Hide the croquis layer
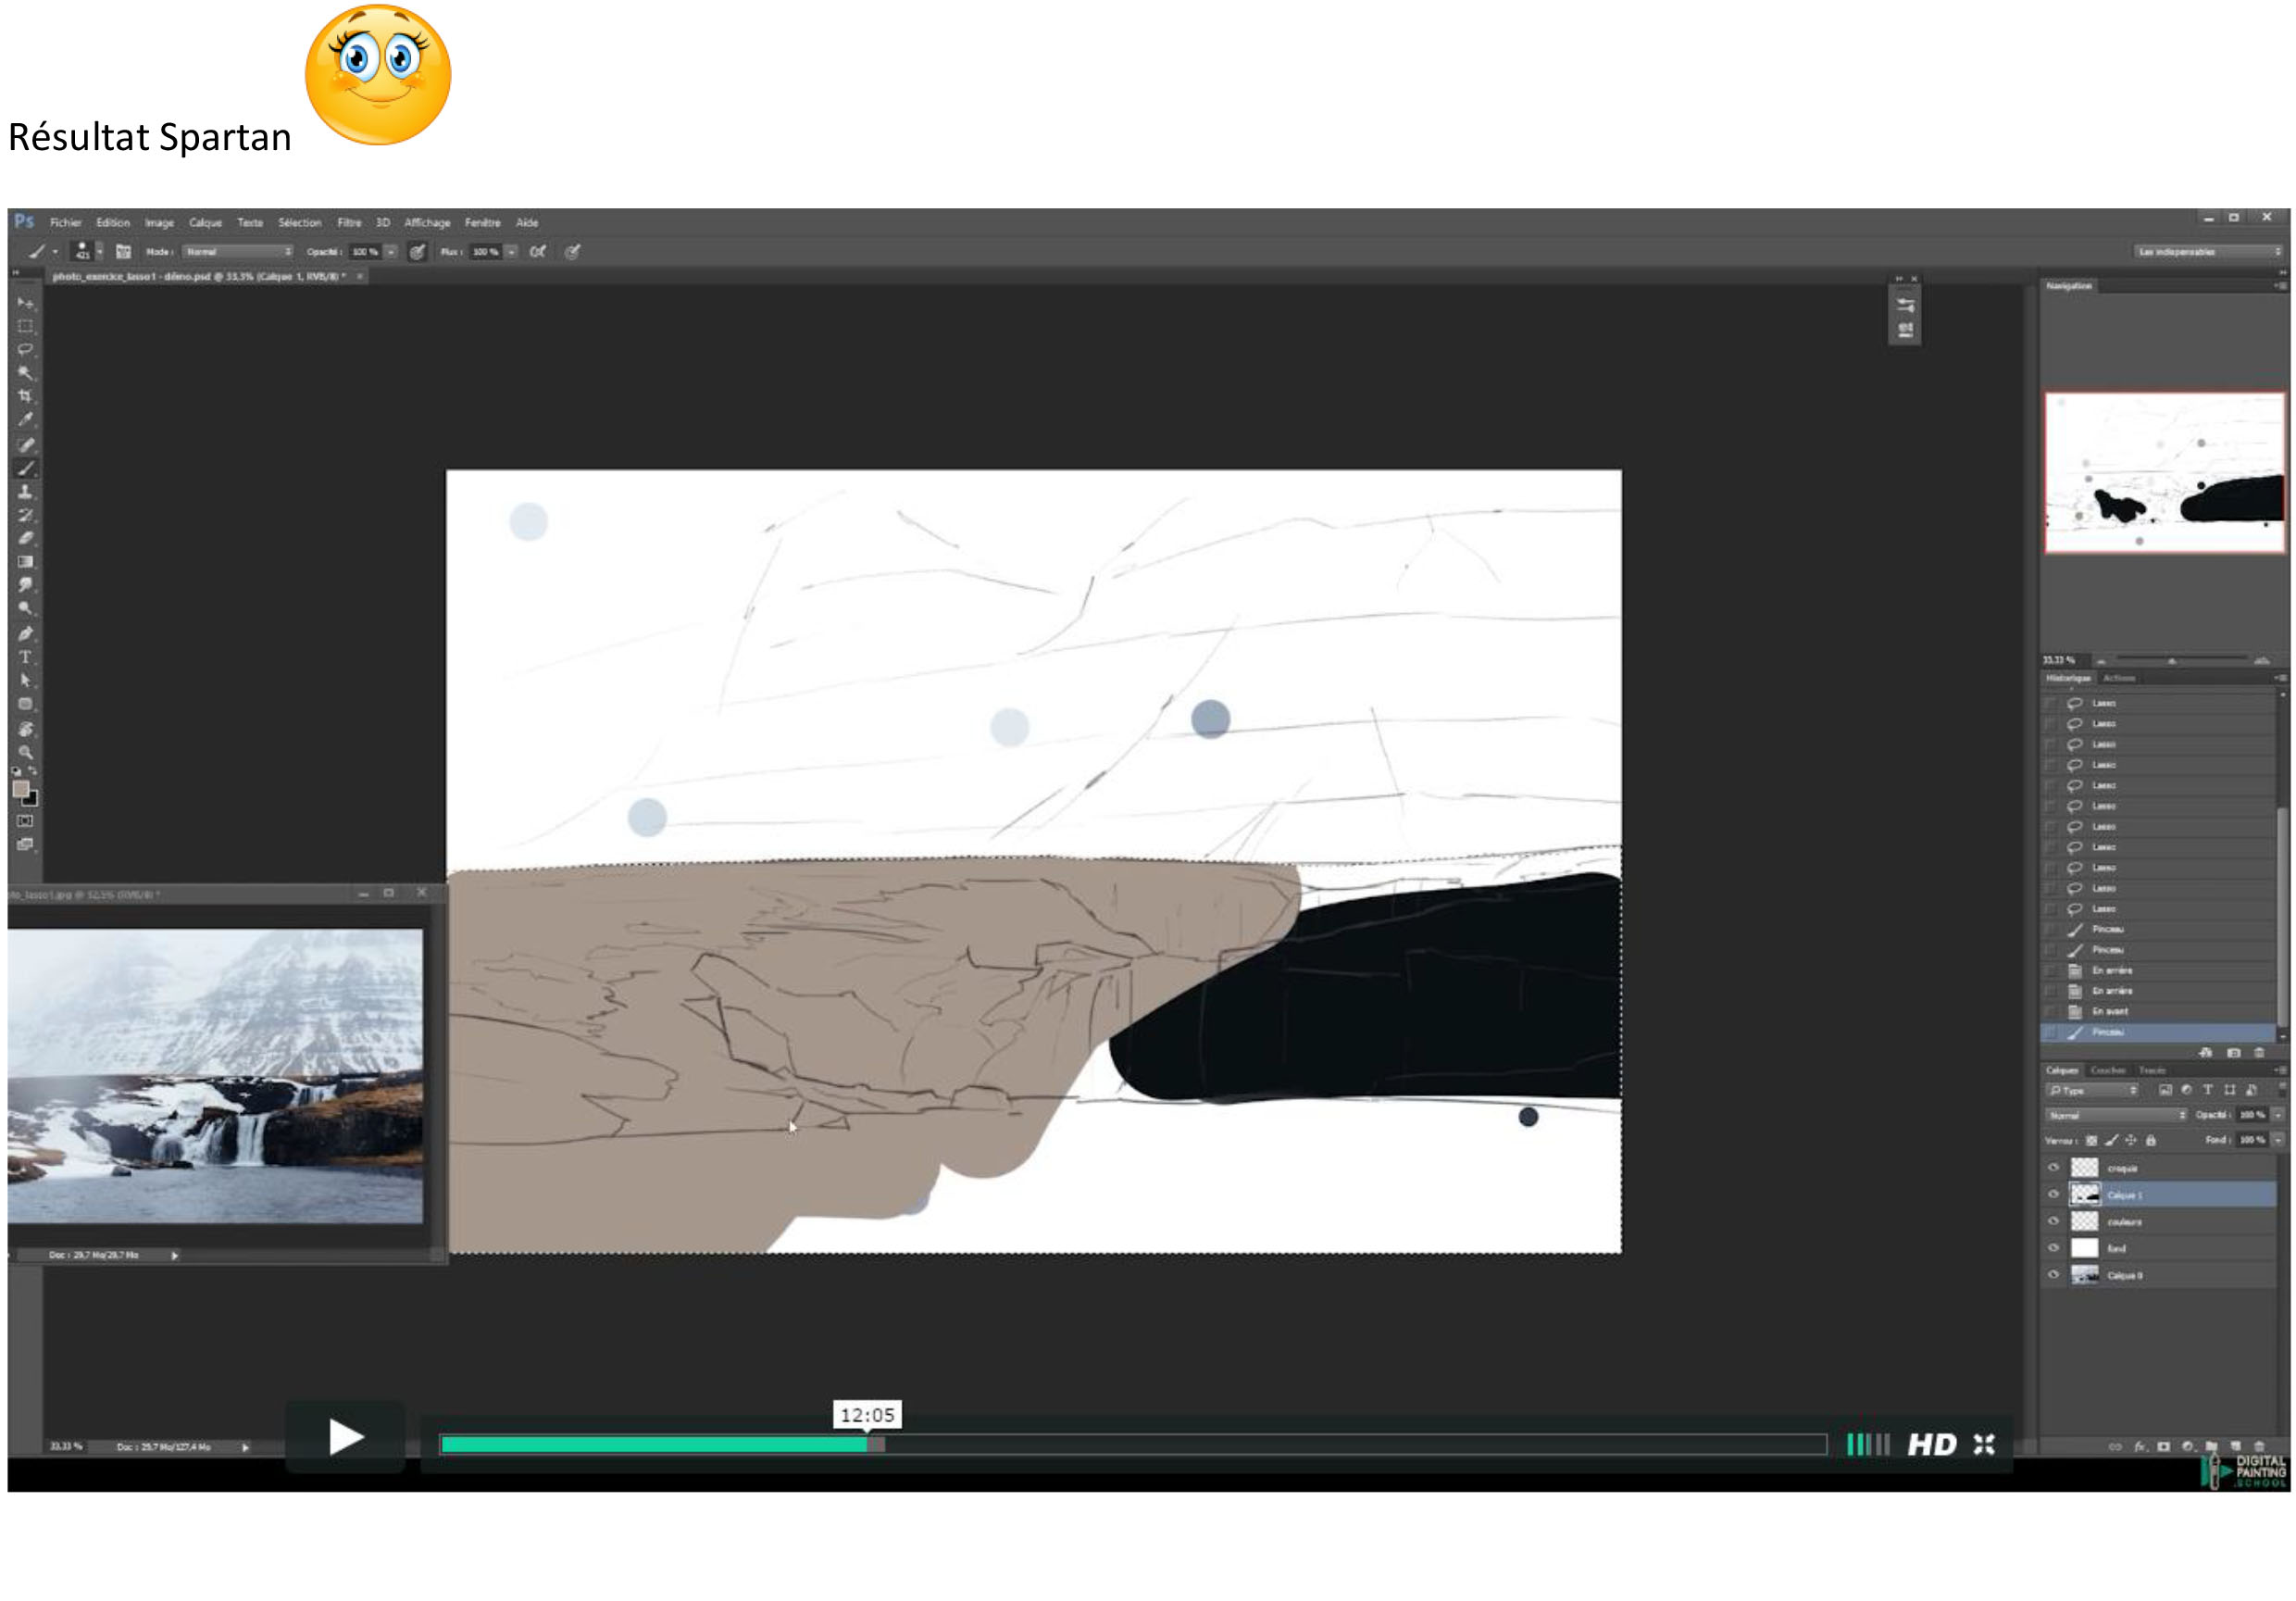This screenshot has width=2296, height=1601. [x=2054, y=1168]
